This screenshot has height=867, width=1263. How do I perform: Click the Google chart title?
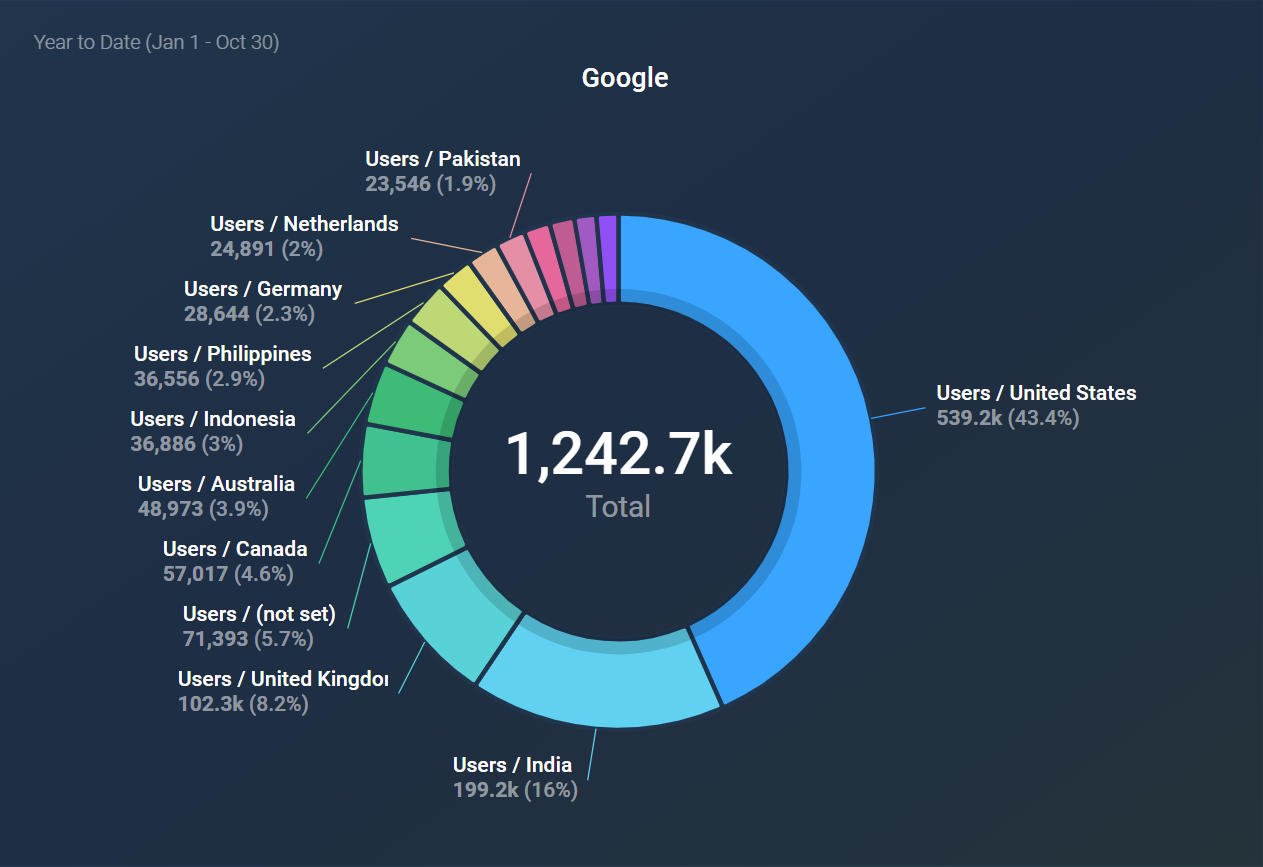[x=624, y=77]
